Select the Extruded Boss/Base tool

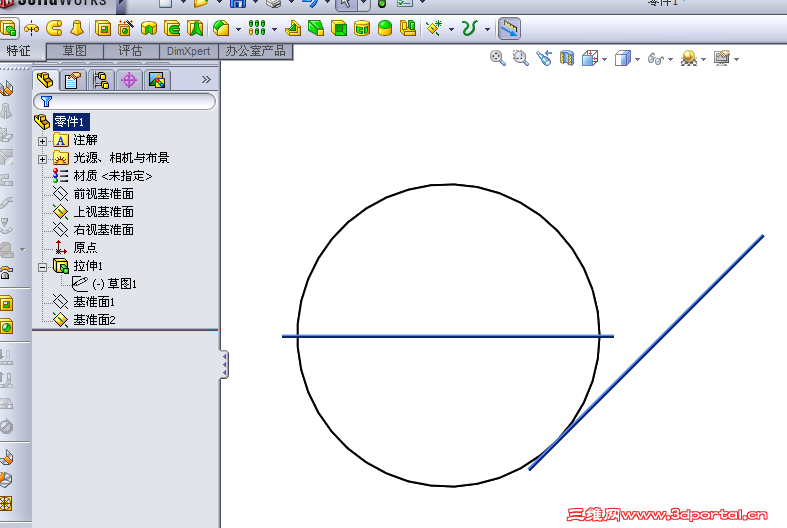(9, 28)
